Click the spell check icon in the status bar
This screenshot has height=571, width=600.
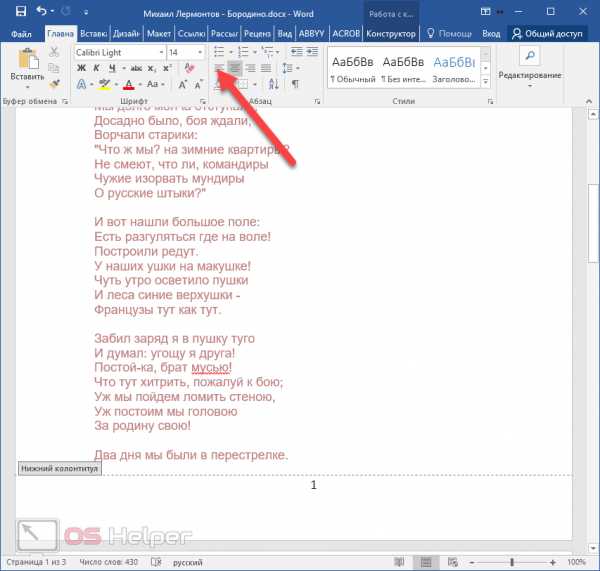[x=156, y=562]
